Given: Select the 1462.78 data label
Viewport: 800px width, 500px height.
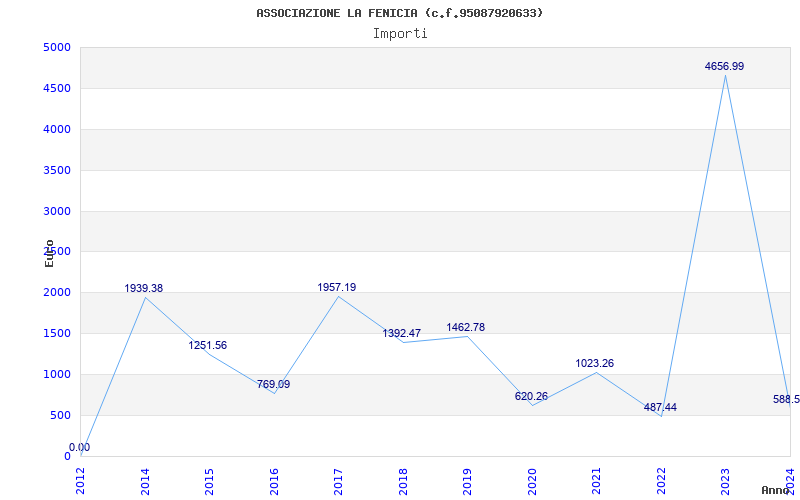Looking at the screenshot, I should (x=466, y=327).
